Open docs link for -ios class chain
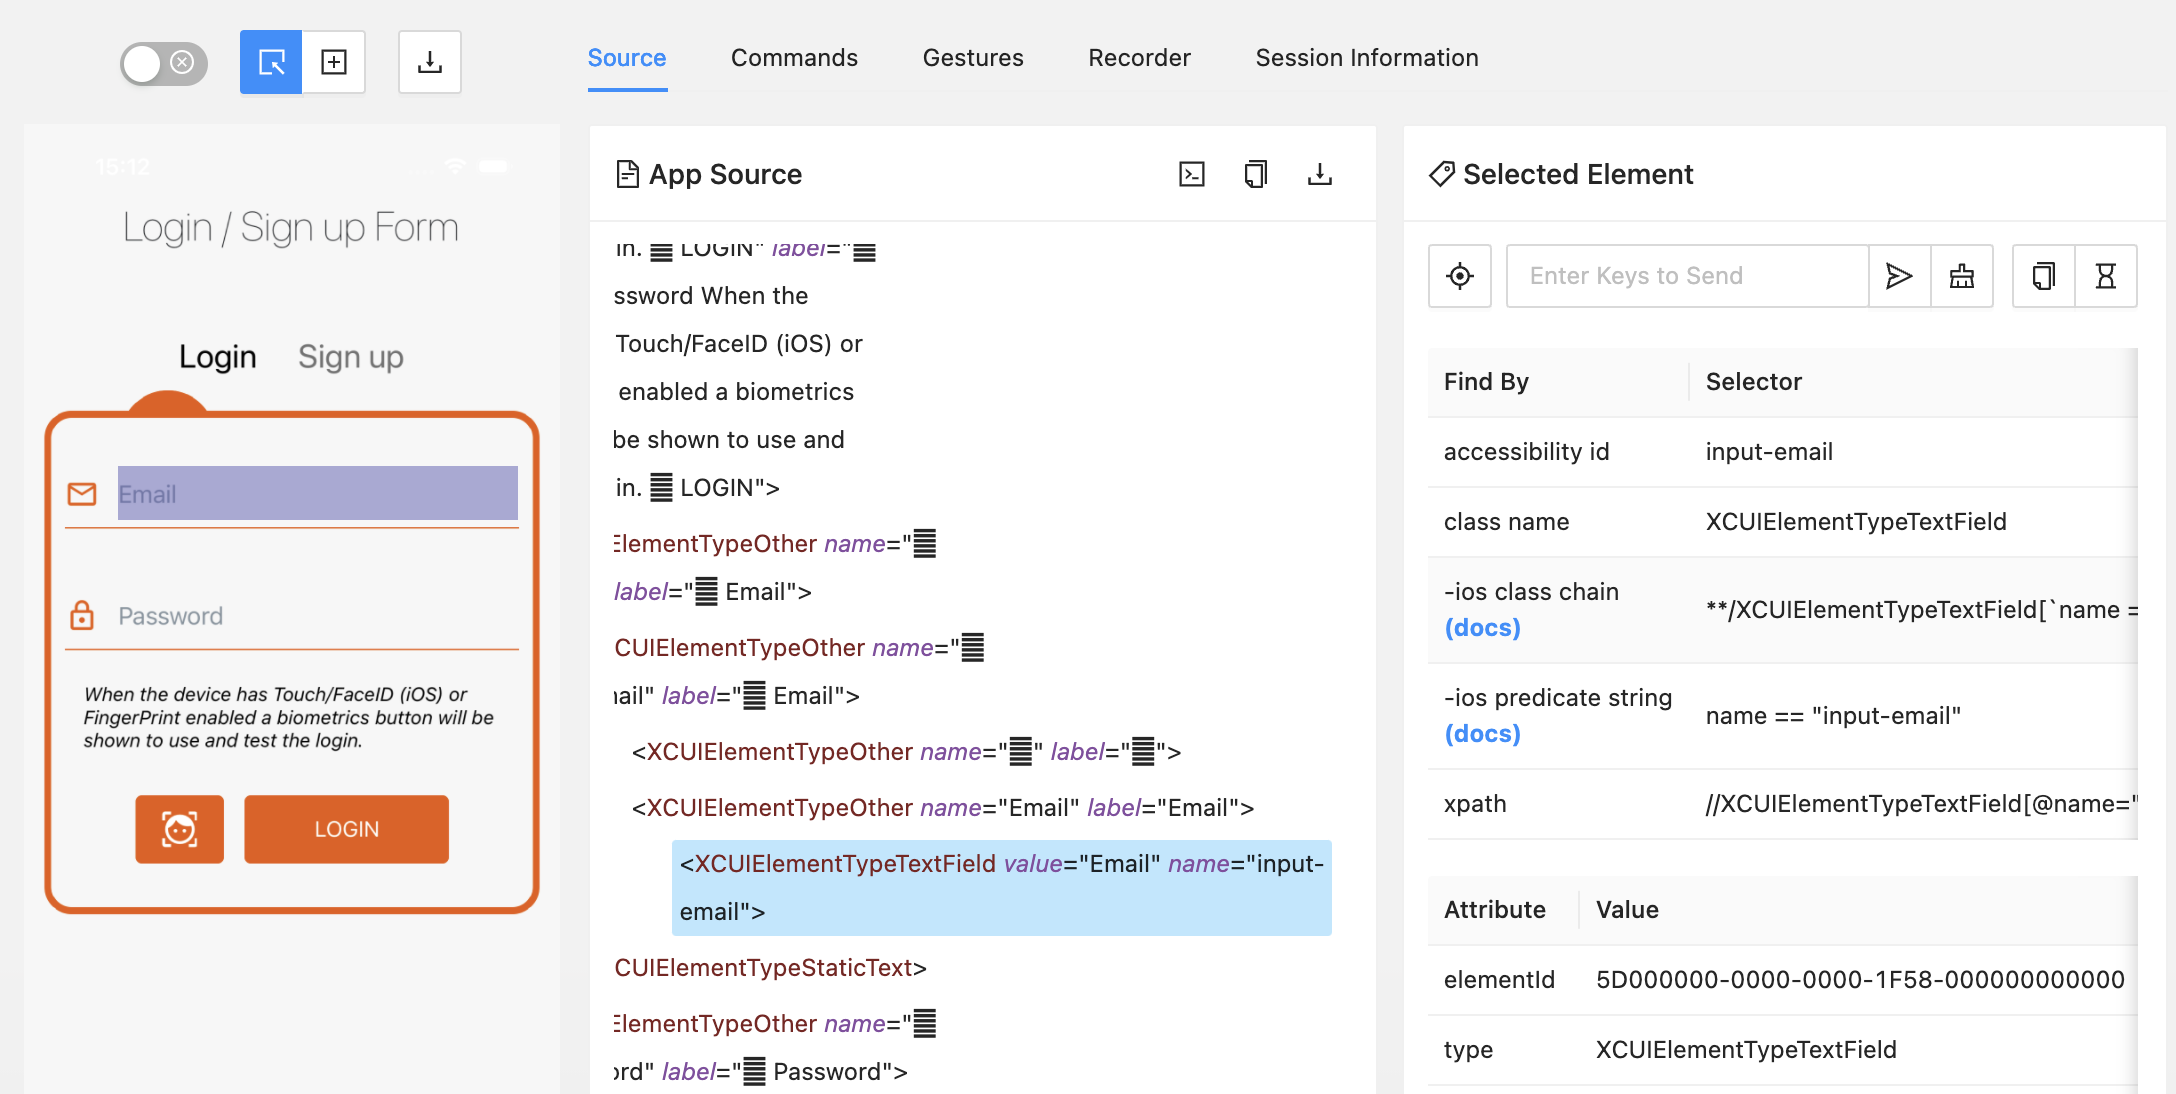 1482,628
